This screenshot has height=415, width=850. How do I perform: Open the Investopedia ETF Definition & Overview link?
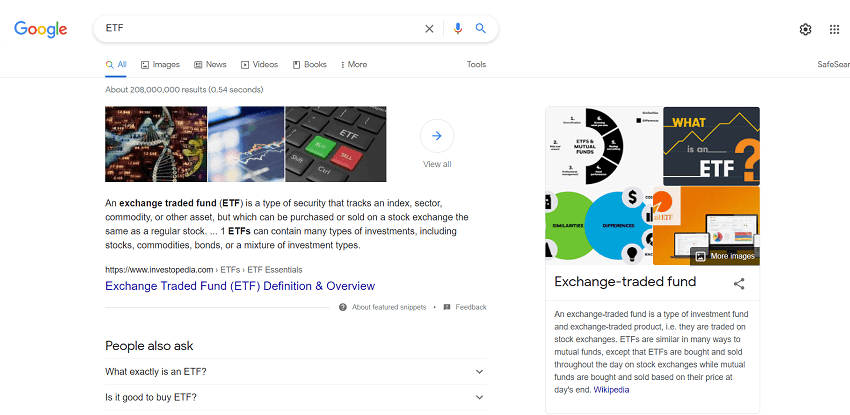pos(240,286)
